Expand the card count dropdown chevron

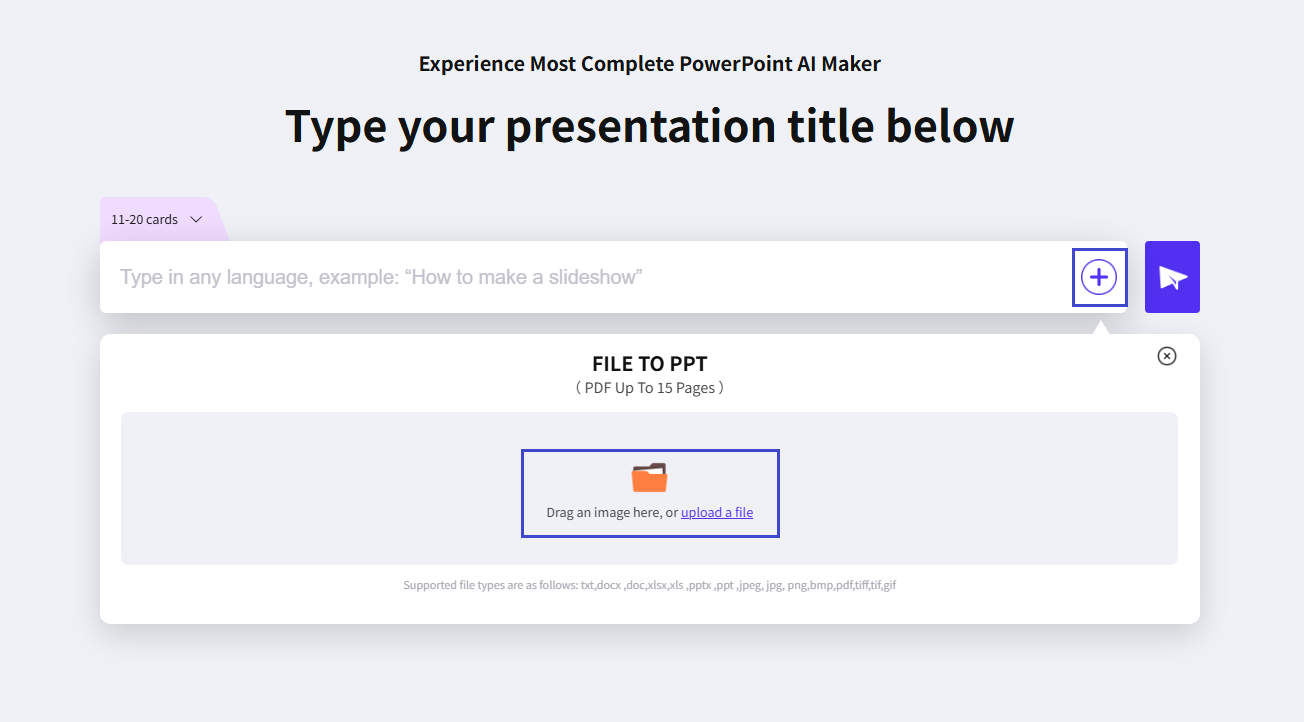(x=195, y=219)
